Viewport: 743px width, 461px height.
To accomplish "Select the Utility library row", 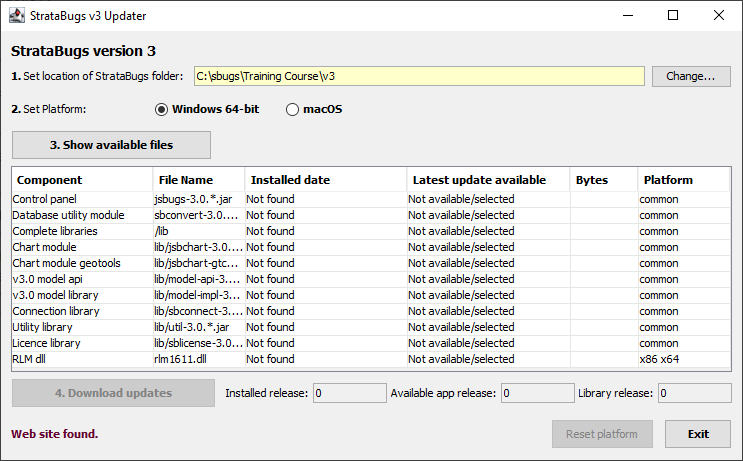I will tap(371, 327).
